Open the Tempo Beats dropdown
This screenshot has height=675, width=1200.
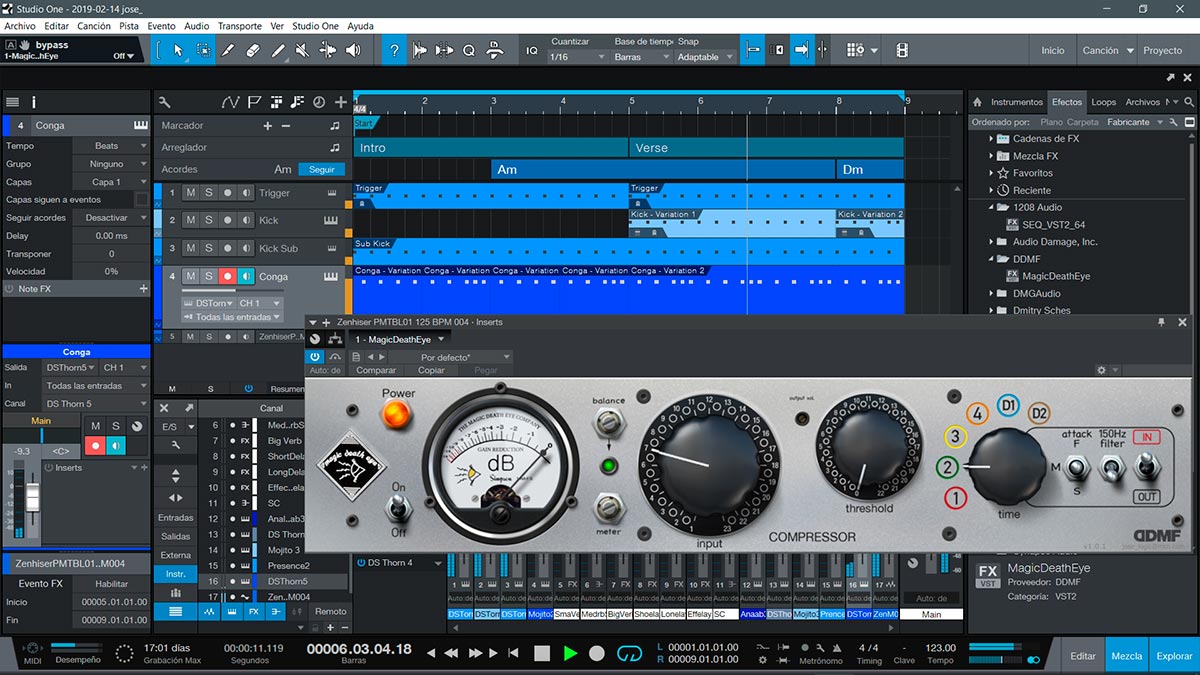click(x=110, y=146)
